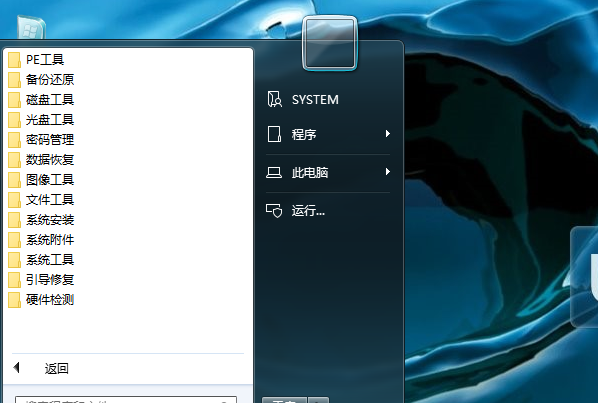Open the 磁盘工具 menu folder
This screenshot has height=403, width=598.
(x=50, y=100)
